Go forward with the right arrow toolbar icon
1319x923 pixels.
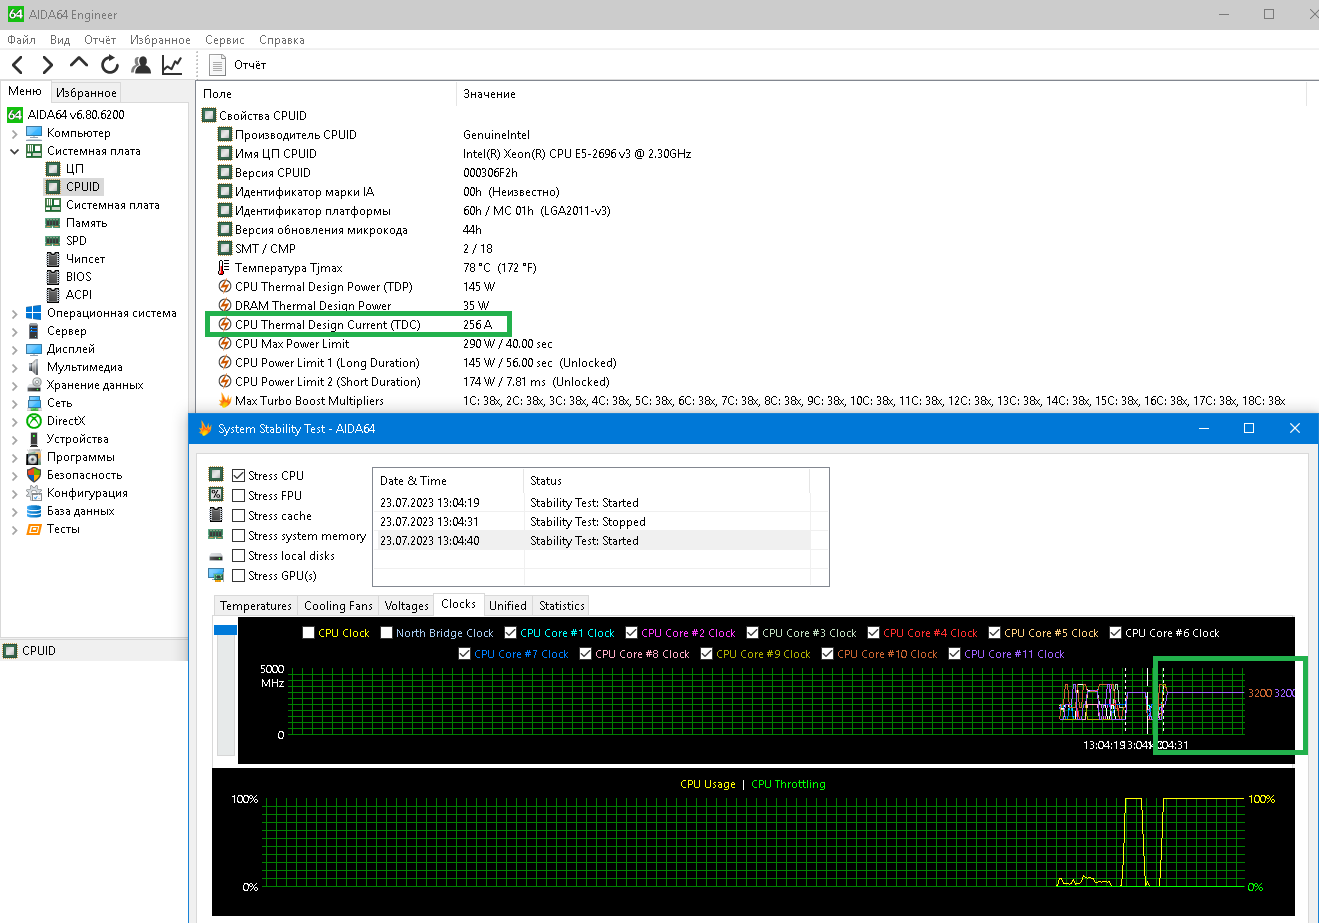pos(47,65)
